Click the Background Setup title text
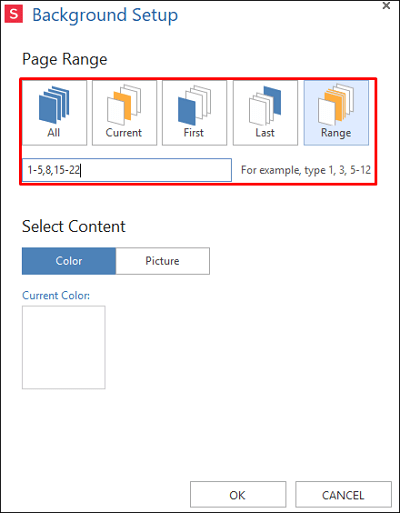Image resolution: width=400 pixels, height=513 pixels. (105, 15)
